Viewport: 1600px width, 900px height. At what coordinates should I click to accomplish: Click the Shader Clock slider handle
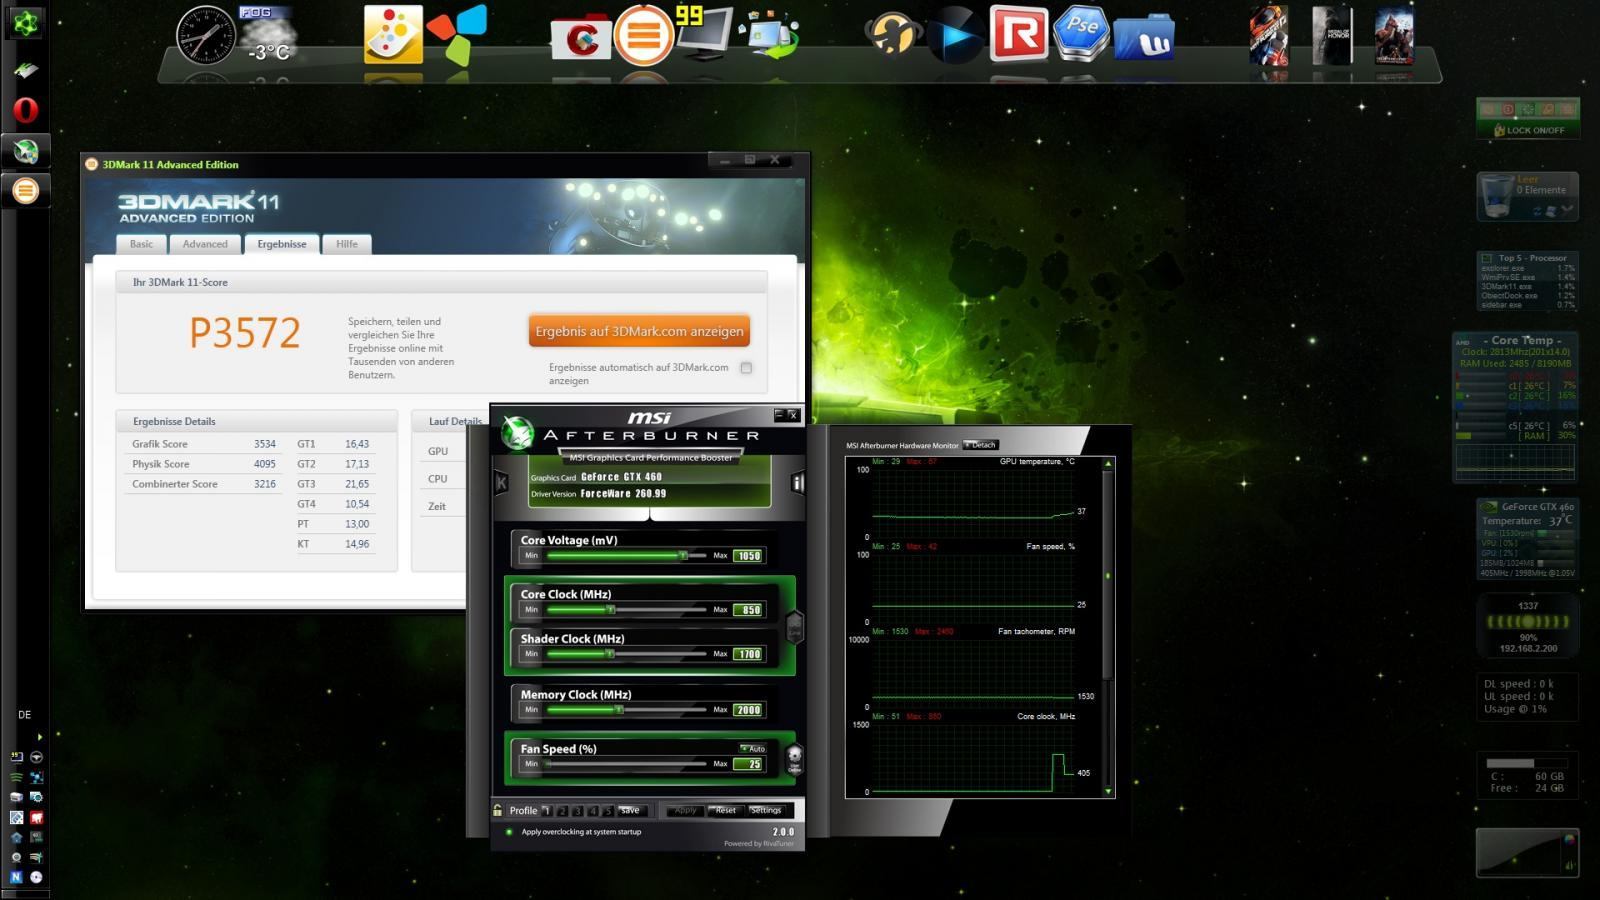pyautogui.click(x=610, y=654)
